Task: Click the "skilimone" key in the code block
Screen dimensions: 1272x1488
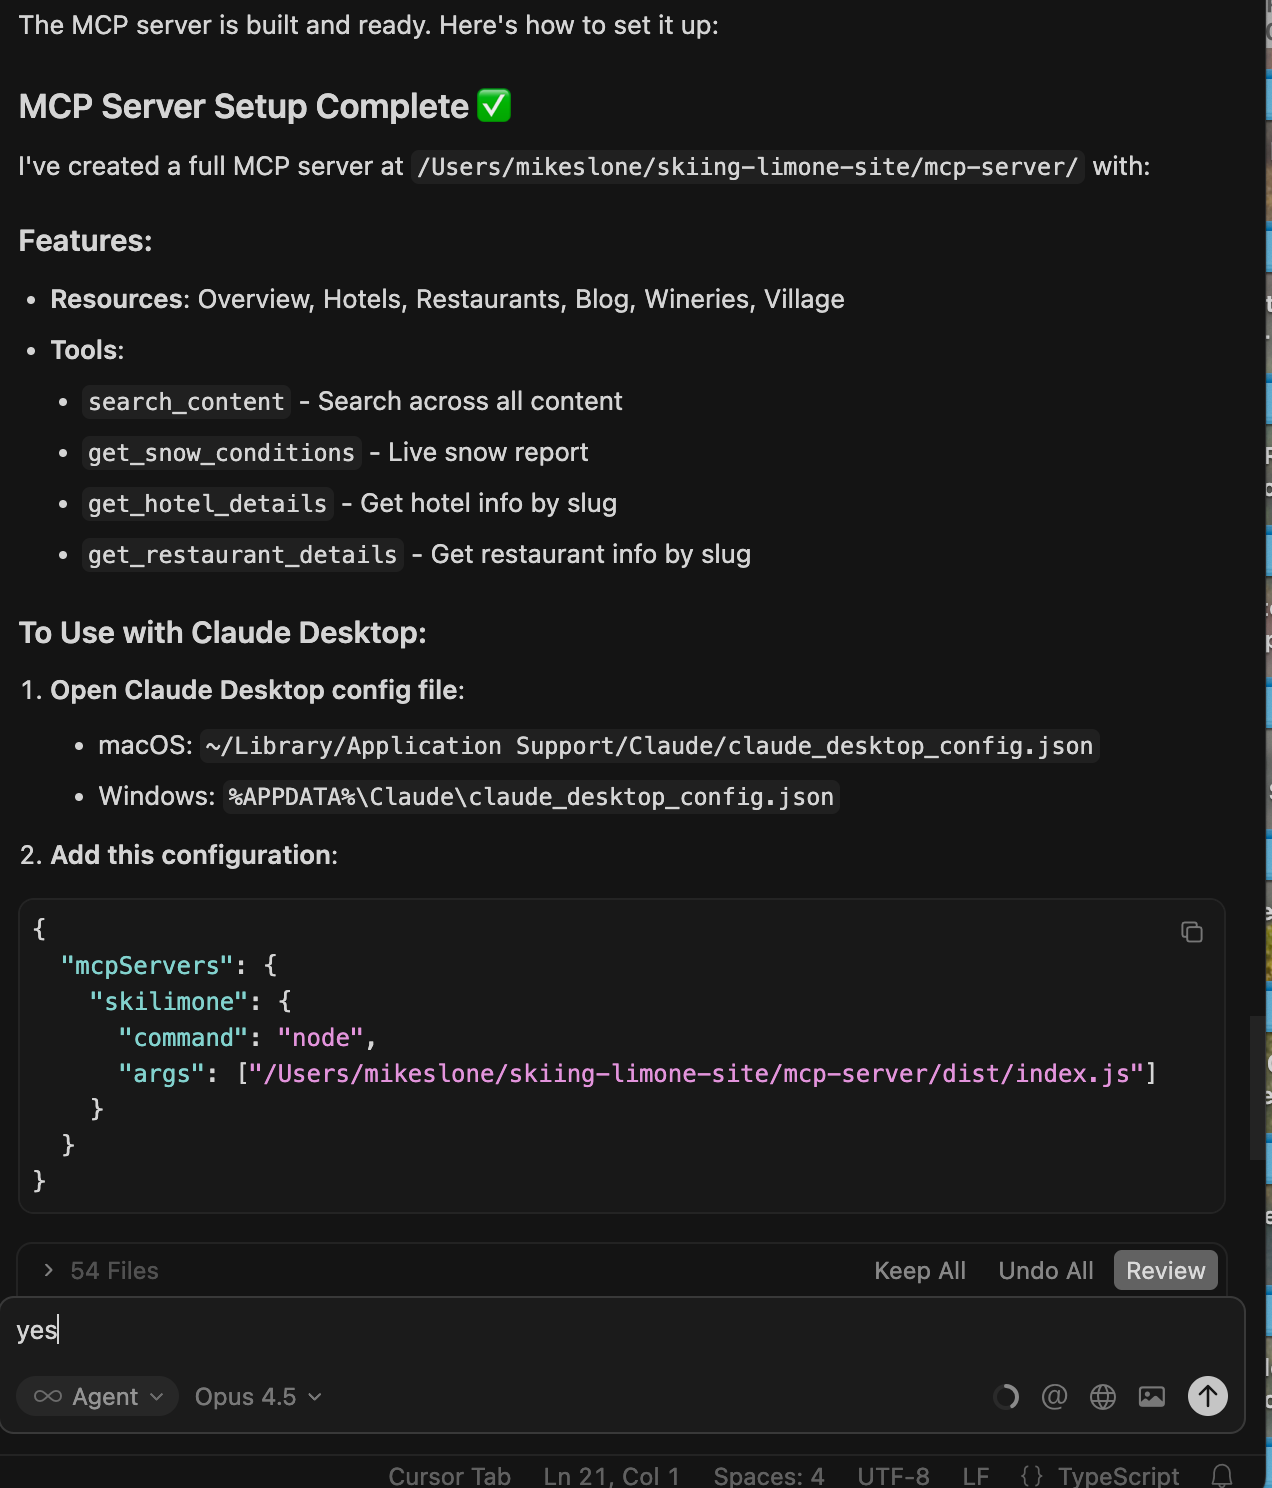Action: [168, 1002]
